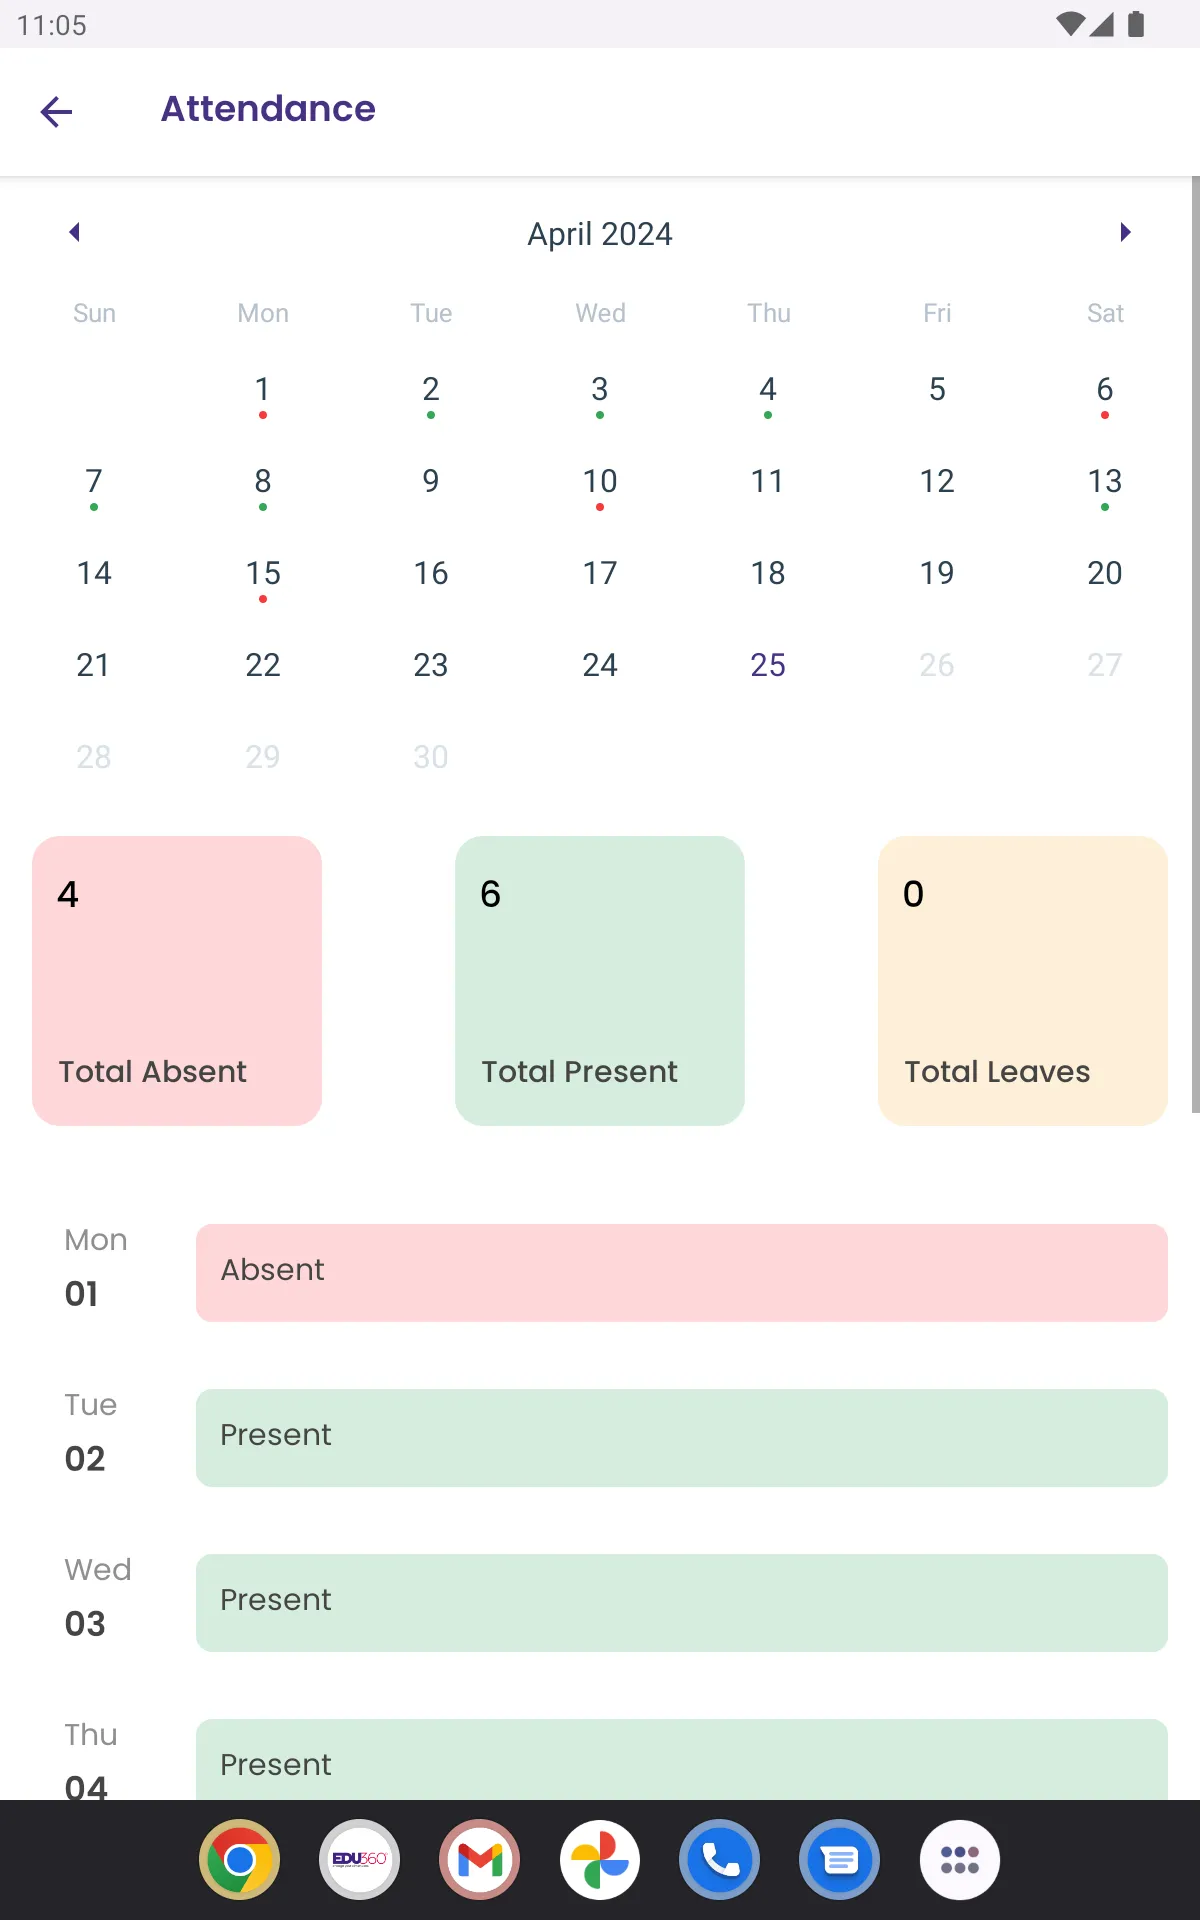Open the Mon 01 Absent entry
This screenshot has width=1200, height=1920.
[x=682, y=1272]
